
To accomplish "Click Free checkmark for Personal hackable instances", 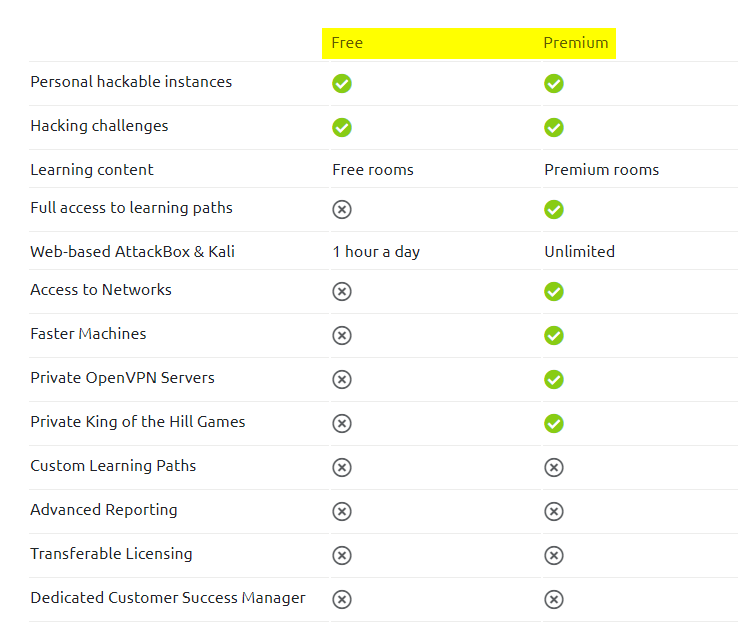I will 342,83.
